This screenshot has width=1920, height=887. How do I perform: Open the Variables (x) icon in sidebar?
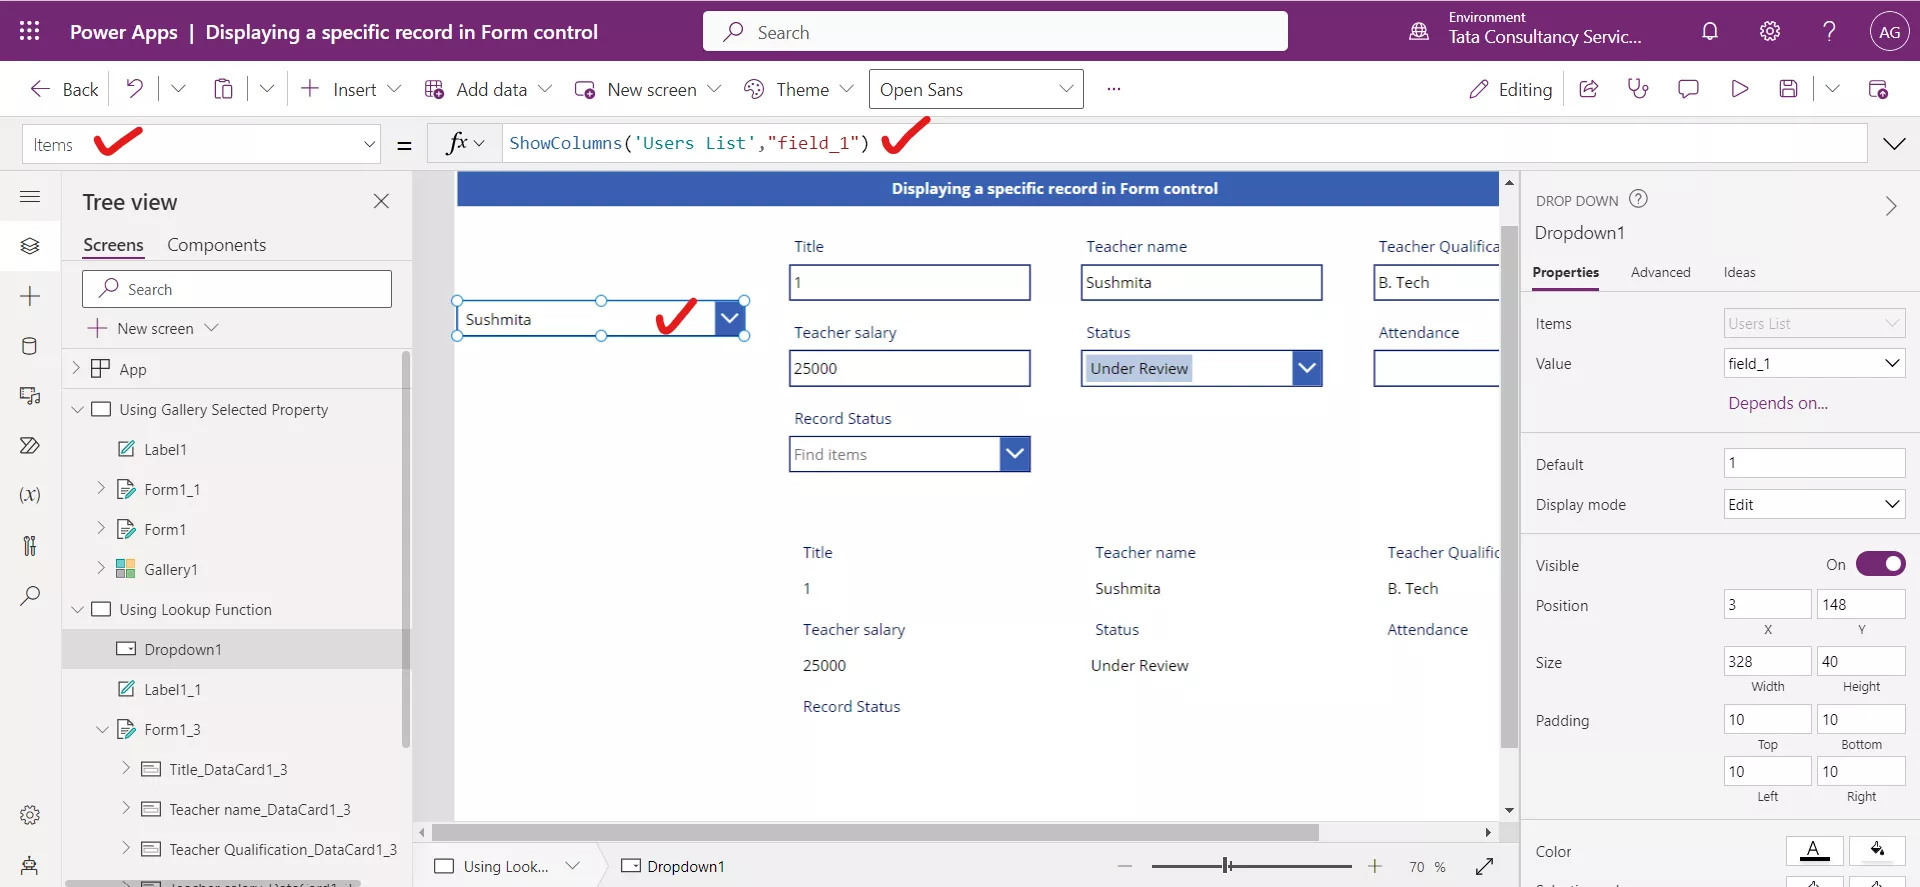[x=30, y=495]
